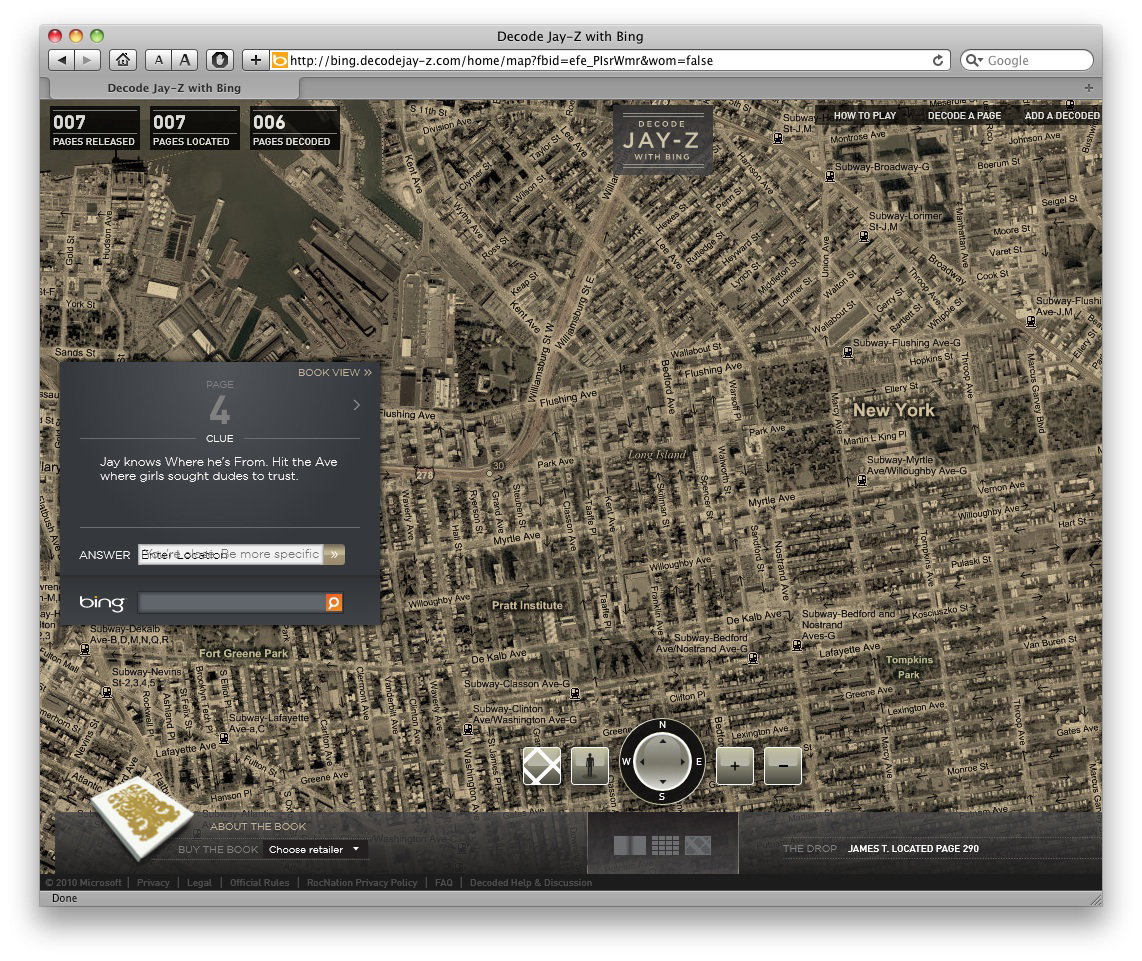1142x961 pixels.
Task: Decrease text size with small A button
Action: [158, 60]
